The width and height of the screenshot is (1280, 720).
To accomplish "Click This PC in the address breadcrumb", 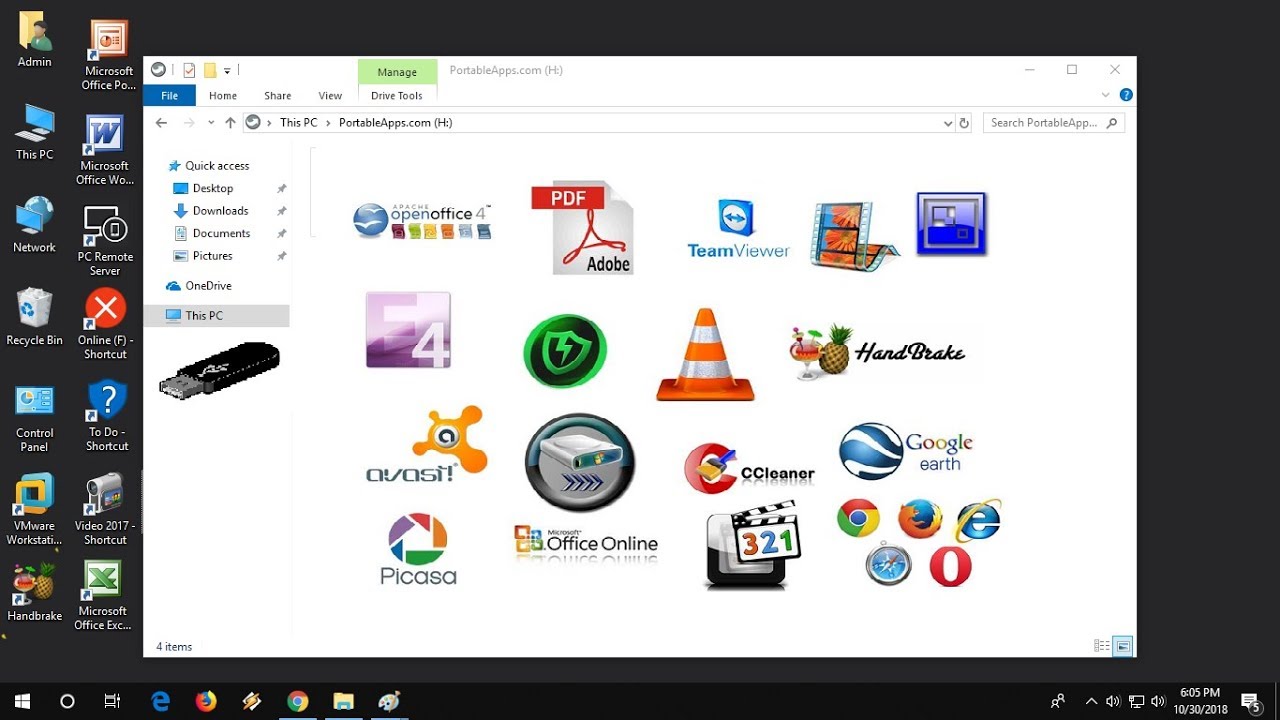I will click(x=298, y=123).
